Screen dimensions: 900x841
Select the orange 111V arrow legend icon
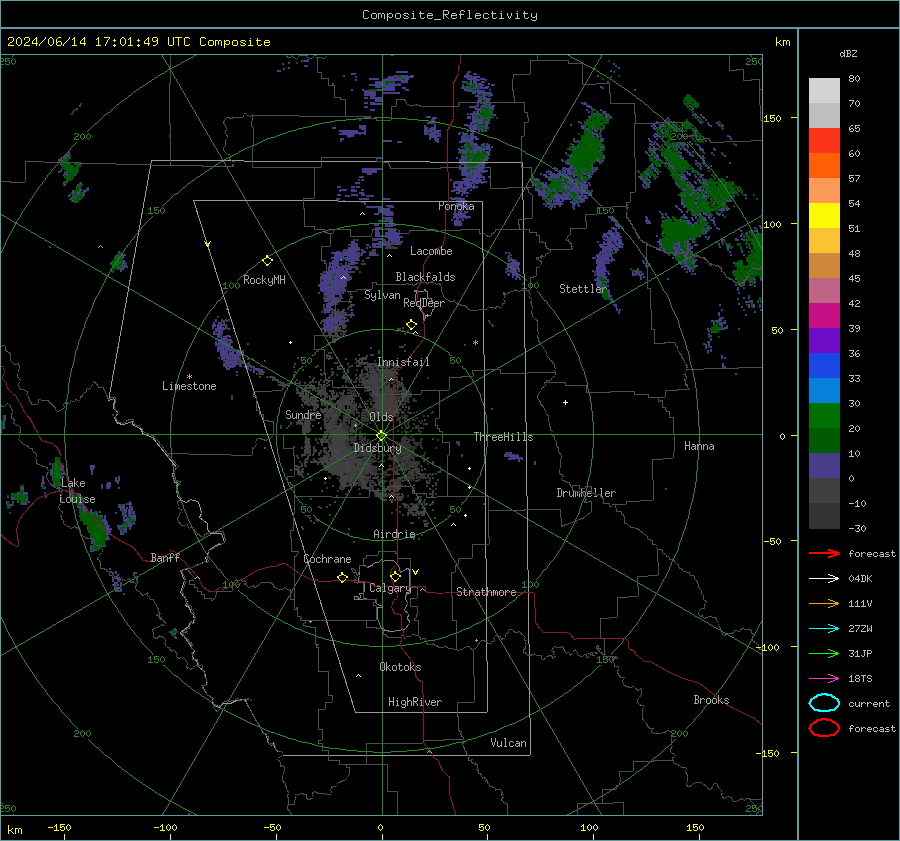pos(824,603)
